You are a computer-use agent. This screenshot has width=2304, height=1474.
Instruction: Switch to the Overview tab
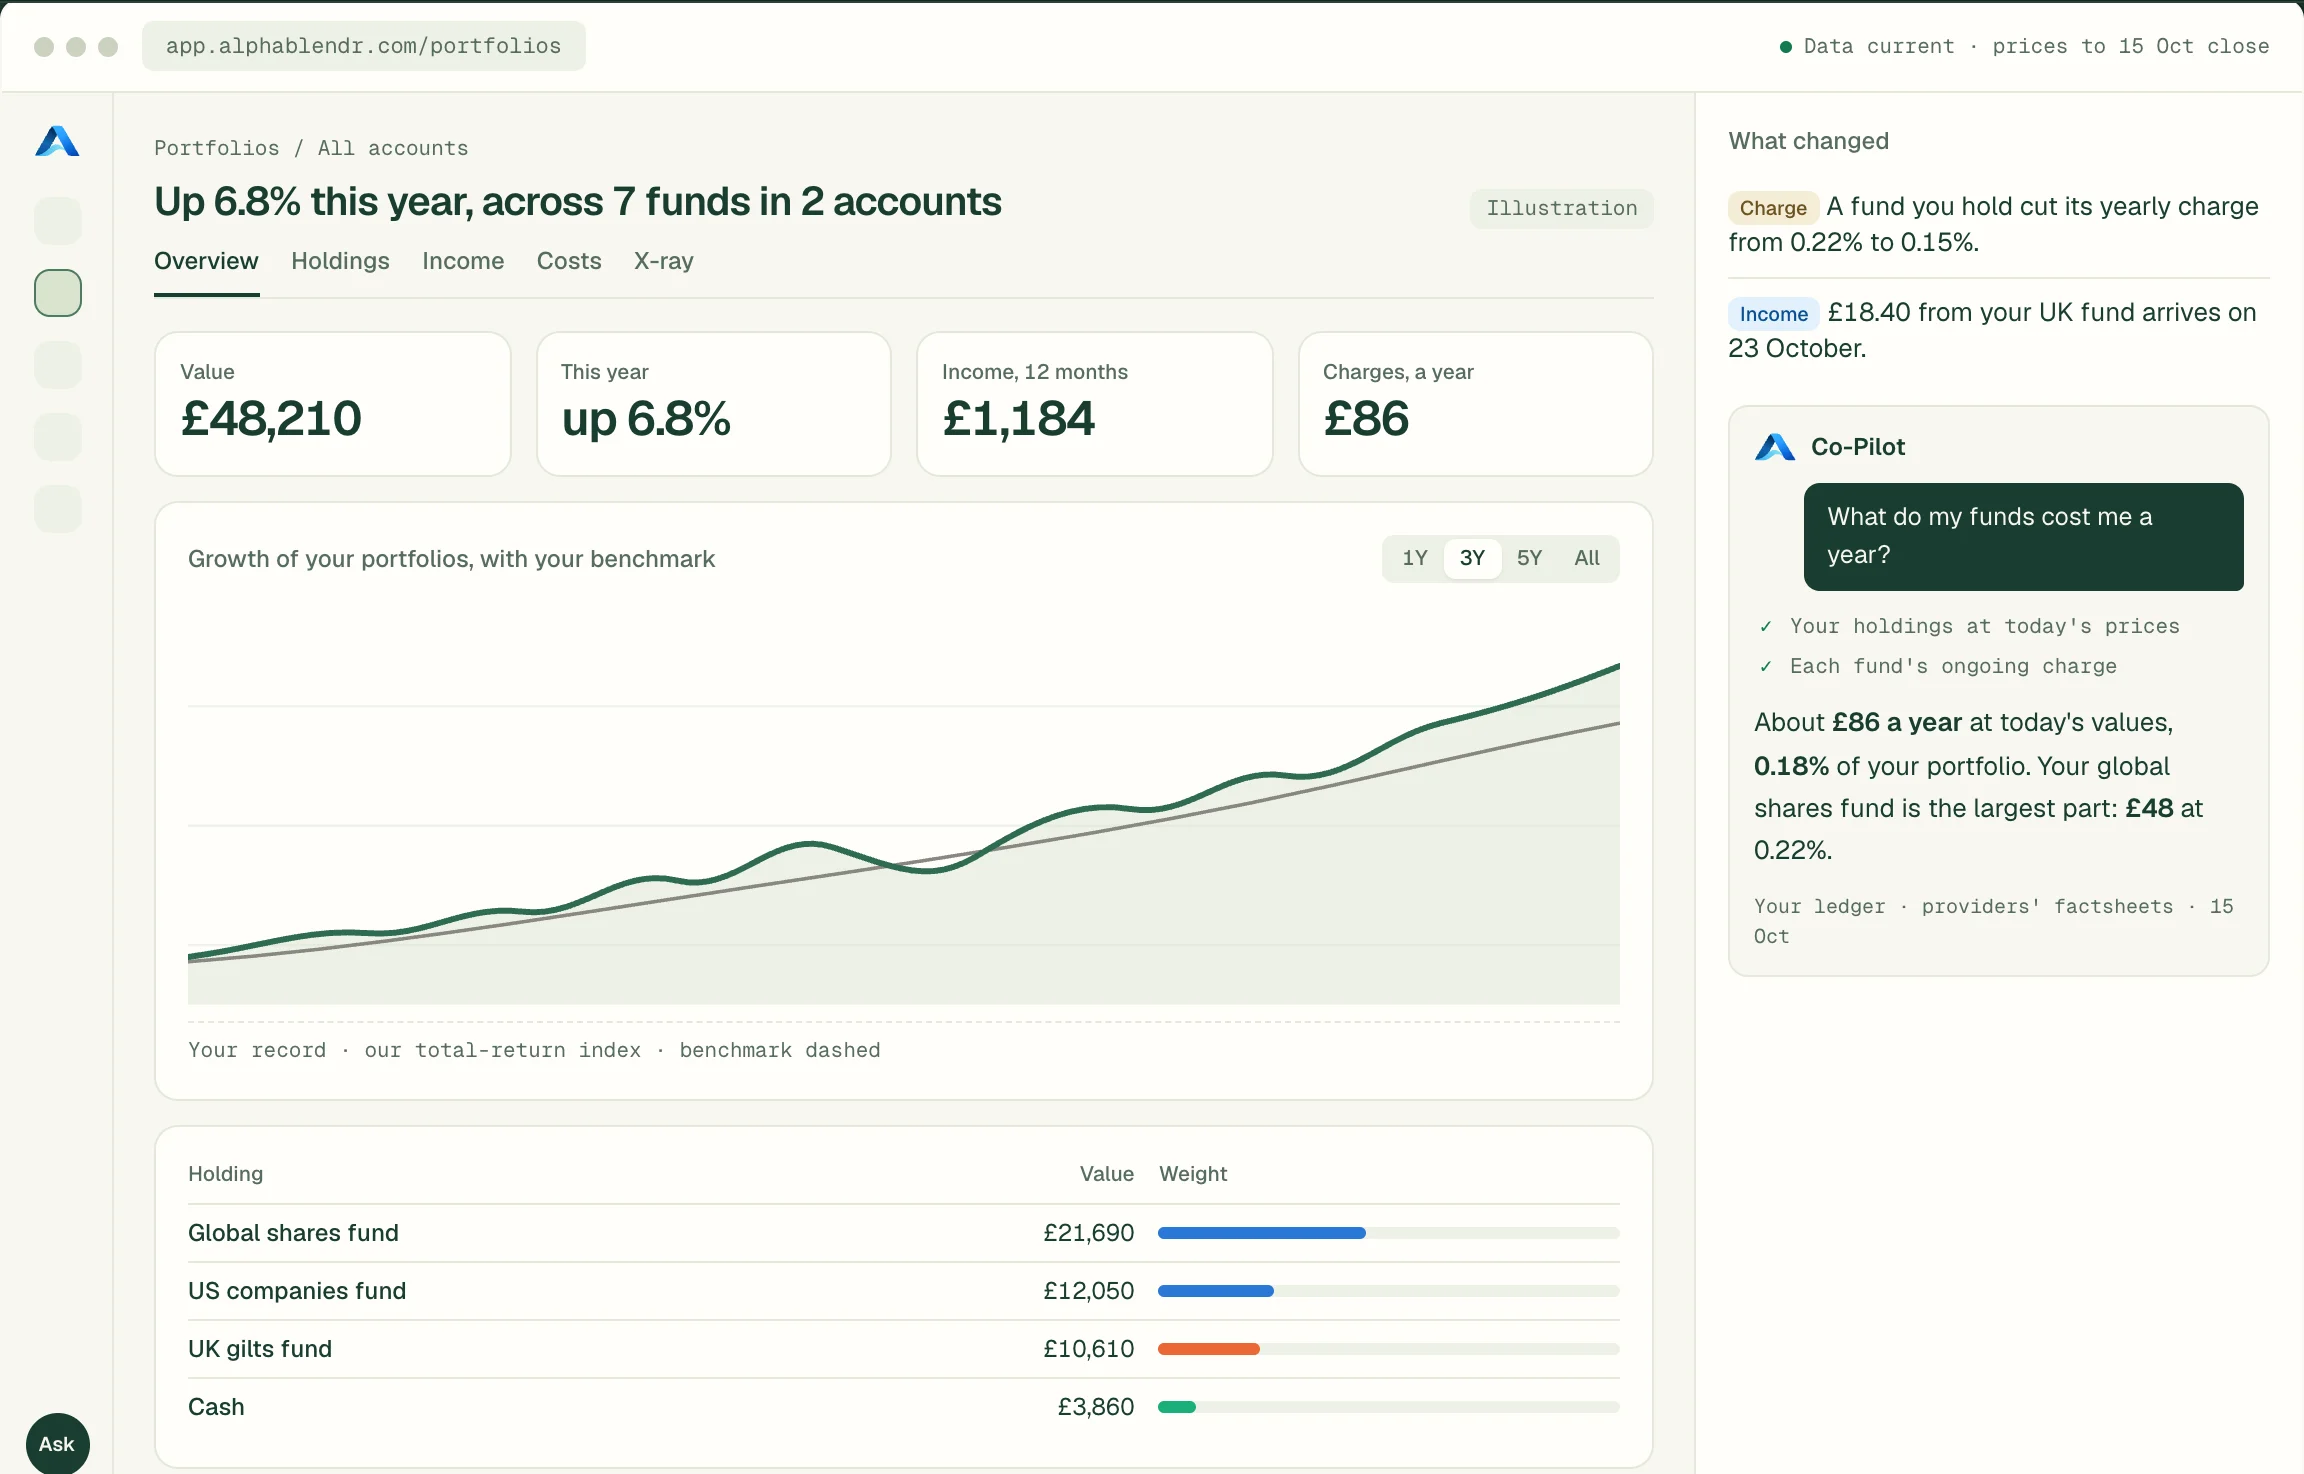[x=206, y=261]
